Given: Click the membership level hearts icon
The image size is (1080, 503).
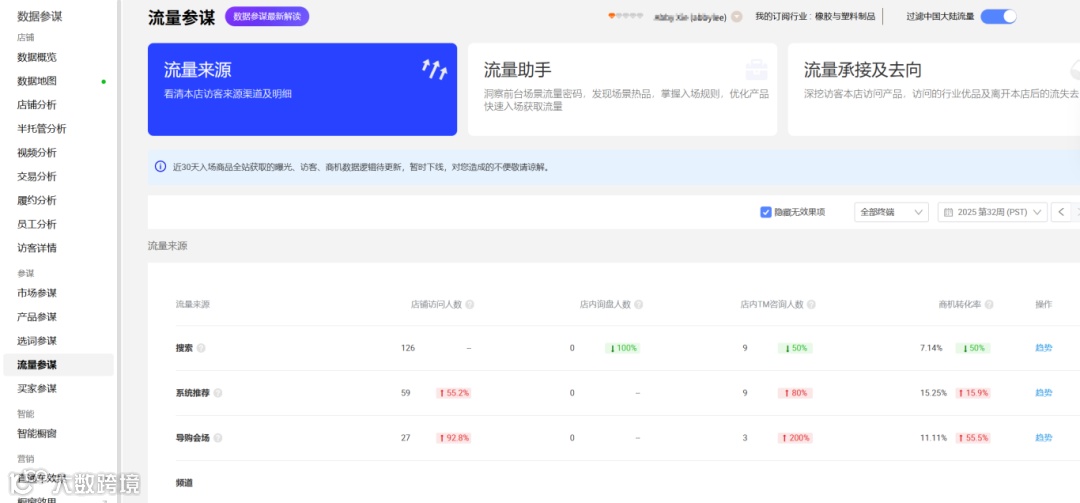Looking at the screenshot, I should [x=625, y=16].
